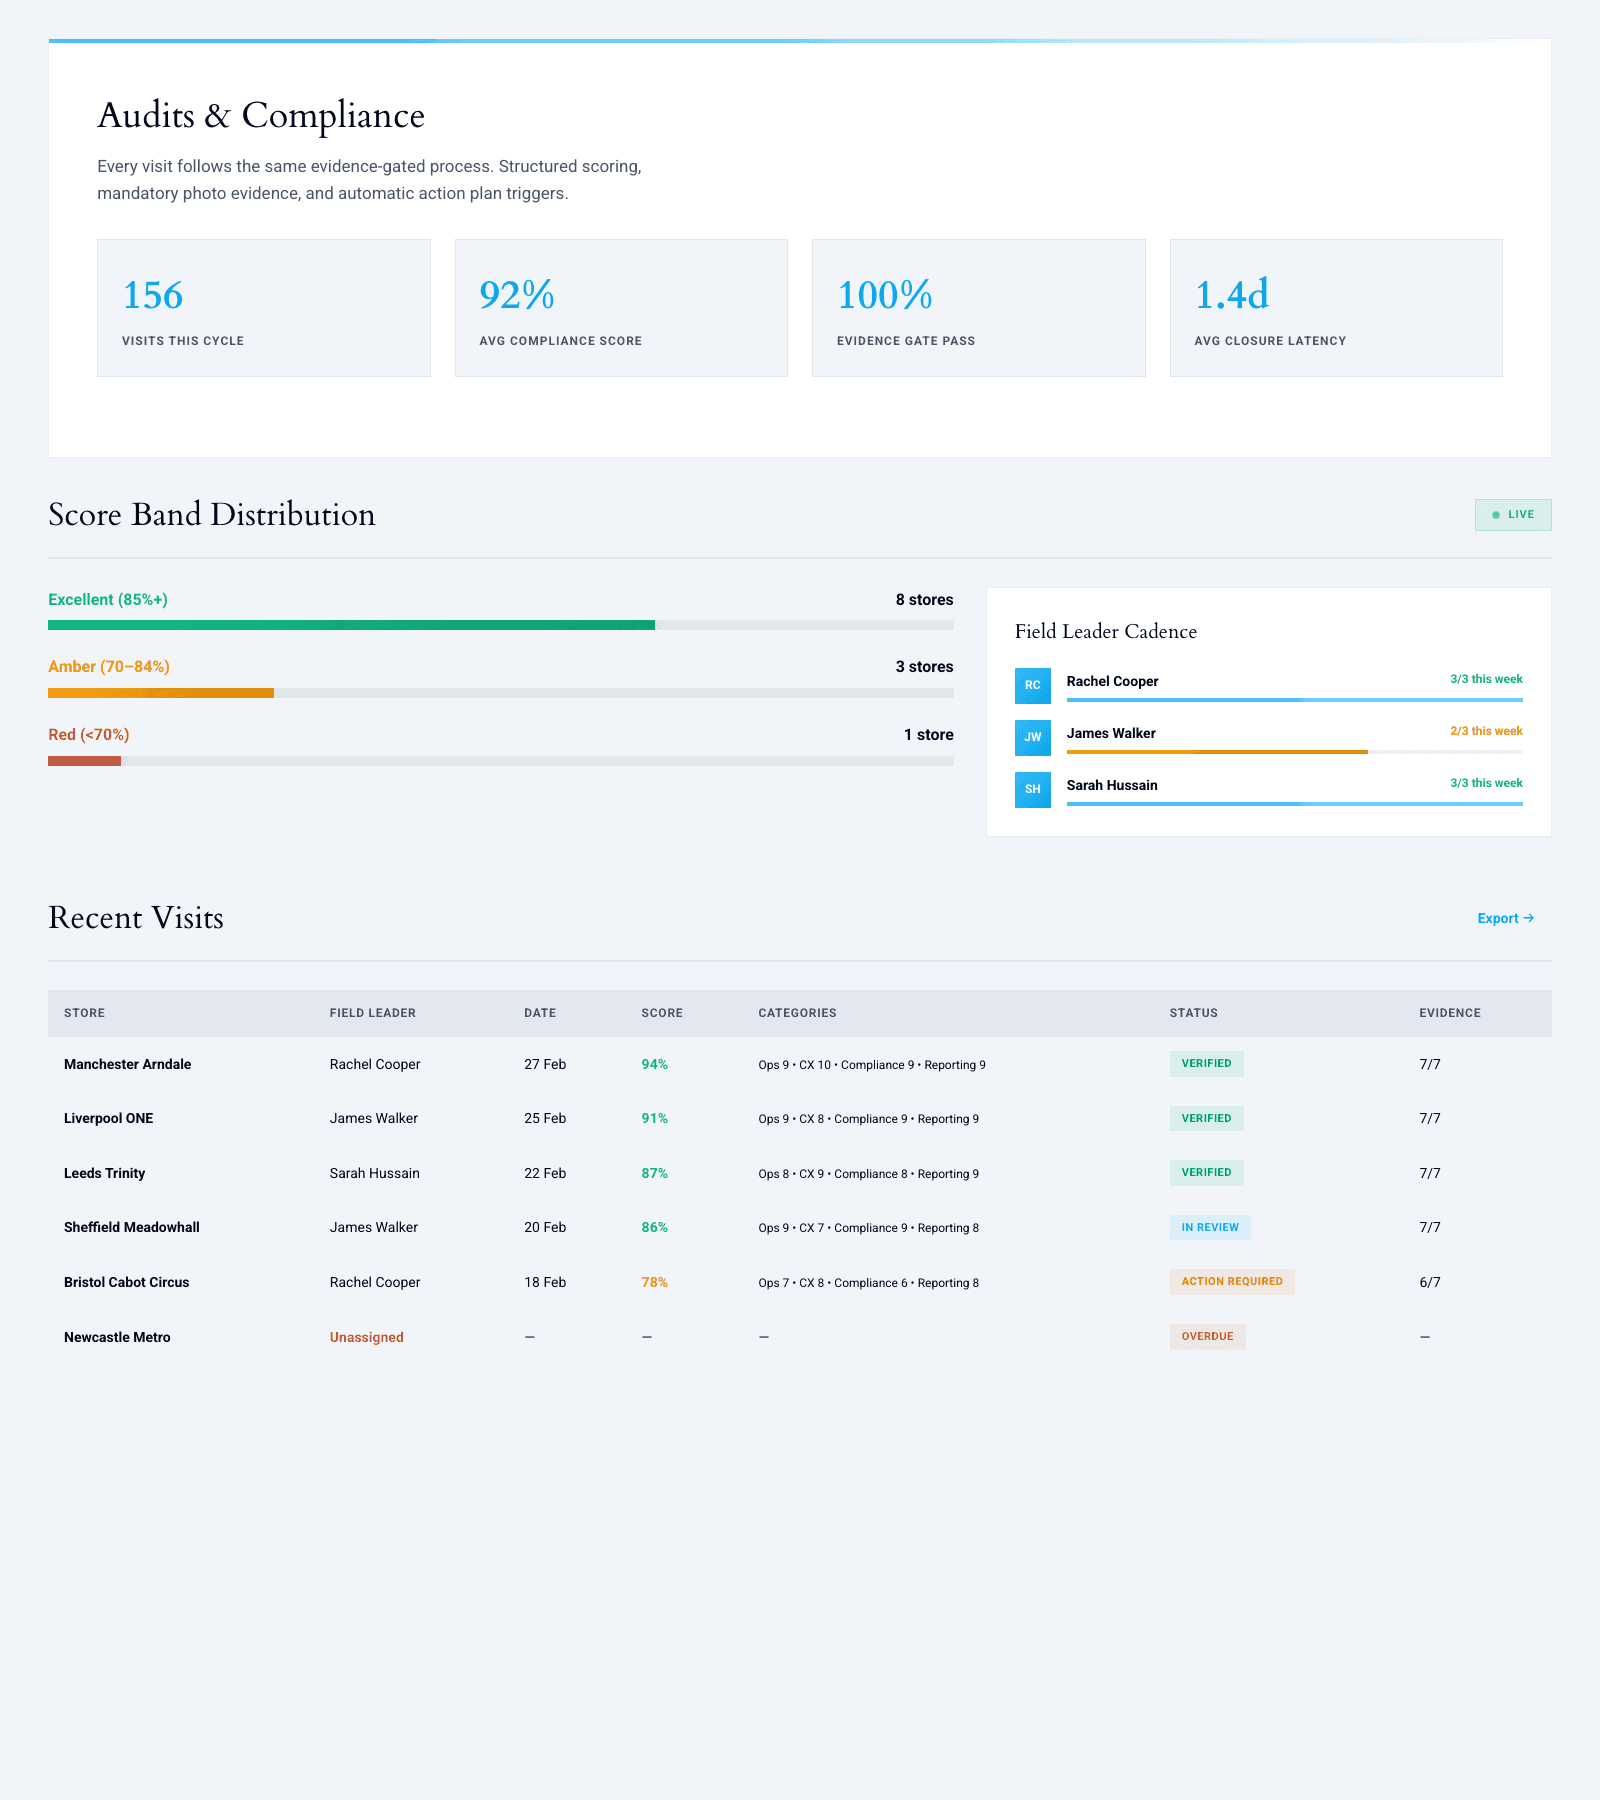Open the Manchester Arndale store row
Image resolution: width=1600 pixels, height=1800 pixels.
click(x=127, y=1065)
